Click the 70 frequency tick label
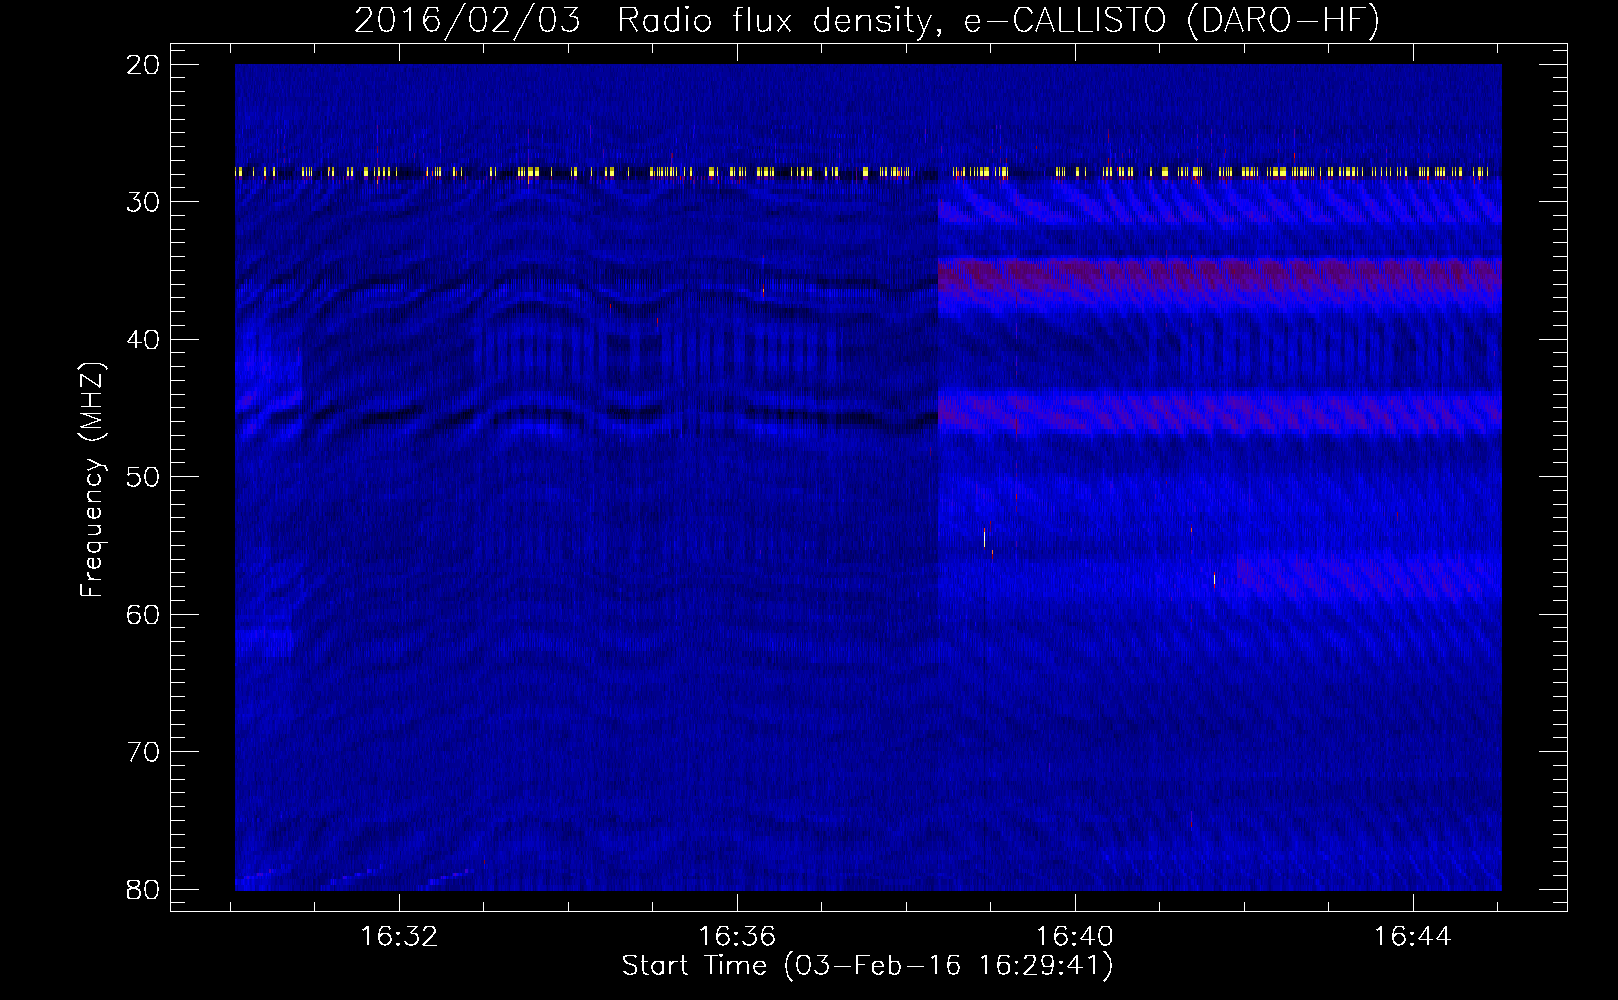The height and width of the screenshot is (1000, 1618). pos(144,752)
